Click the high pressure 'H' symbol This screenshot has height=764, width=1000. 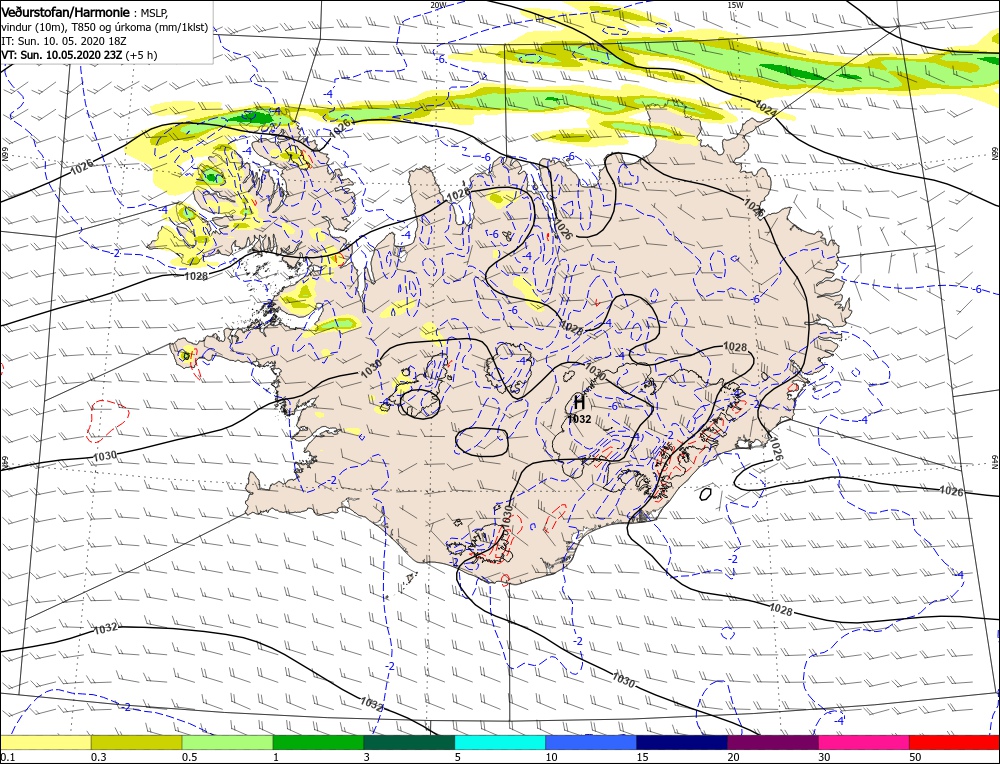click(x=579, y=402)
